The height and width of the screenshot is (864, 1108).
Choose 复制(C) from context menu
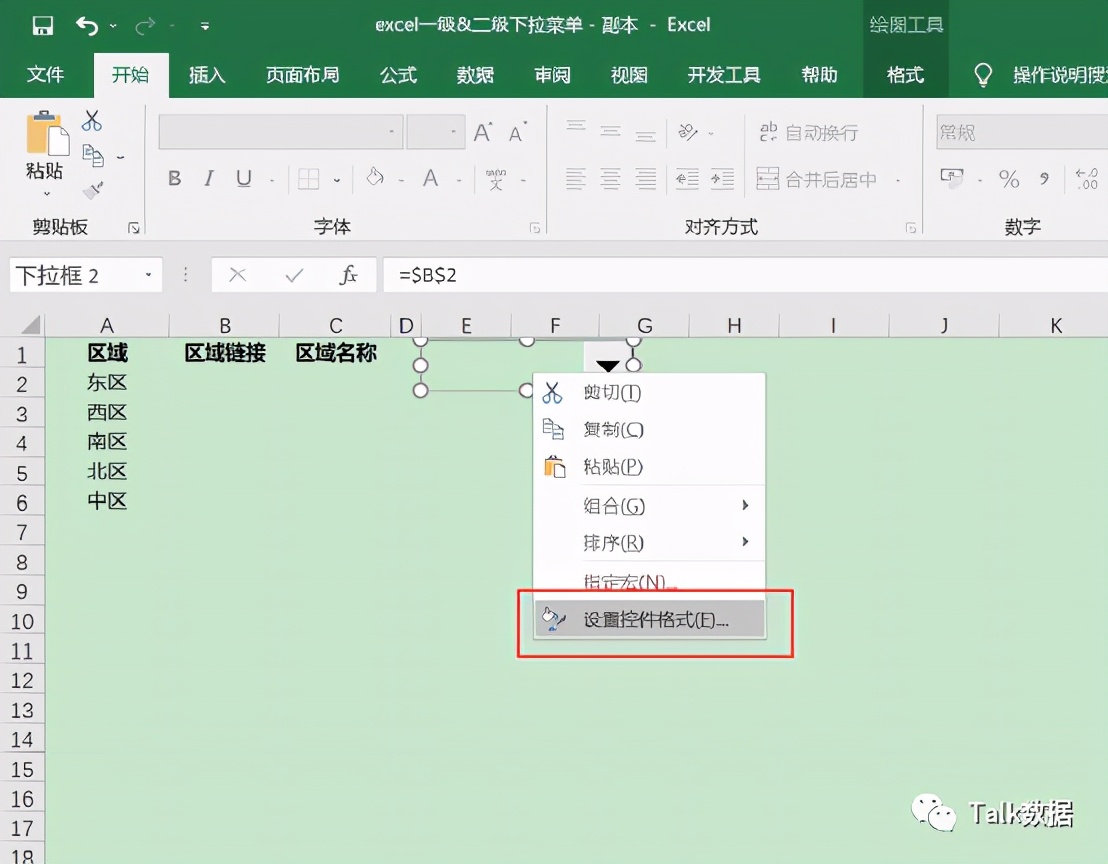coord(649,430)
